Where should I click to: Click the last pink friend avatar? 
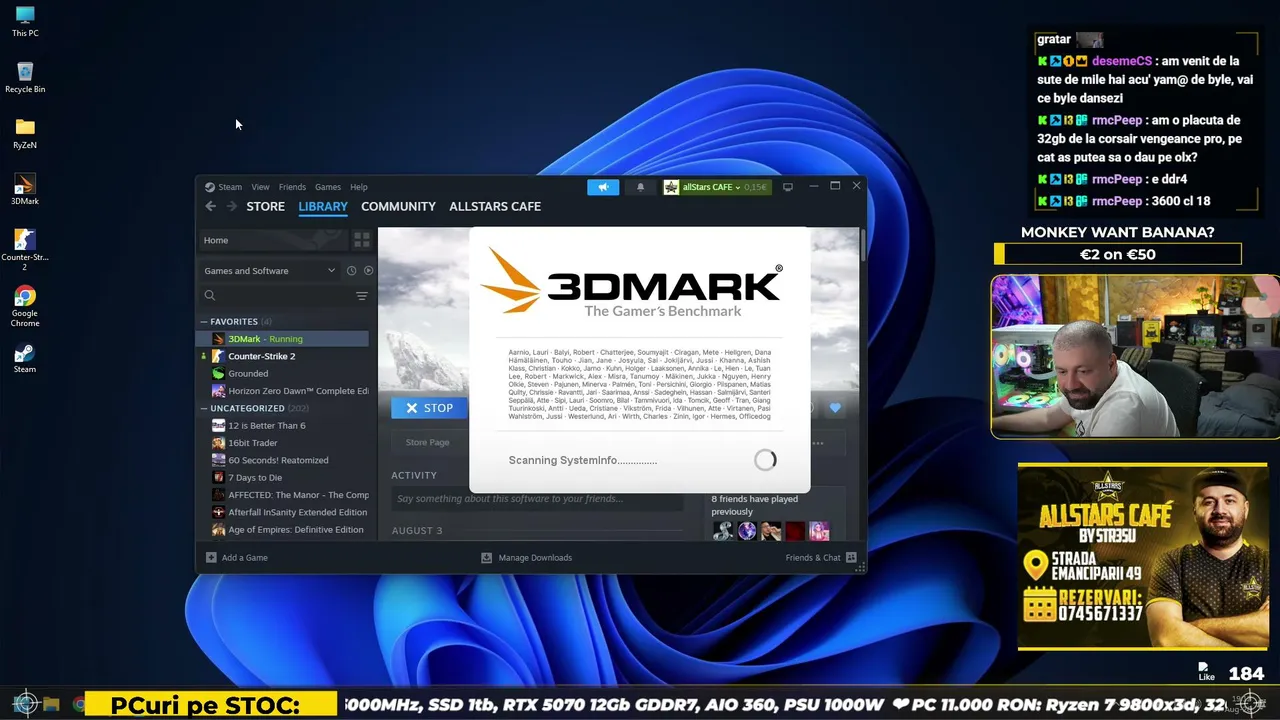[x=819, y=531]
